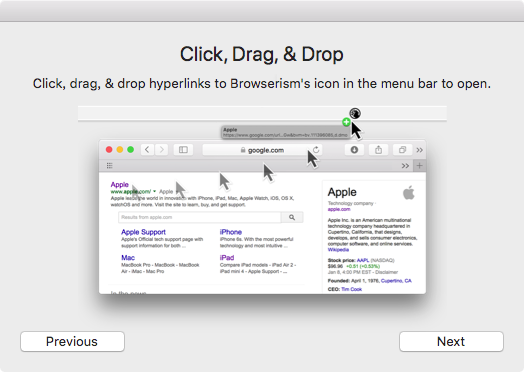The height and width of the screenshot is (372, 524).
Task: Open the show all tabs icon
Action: click(402, 150)
